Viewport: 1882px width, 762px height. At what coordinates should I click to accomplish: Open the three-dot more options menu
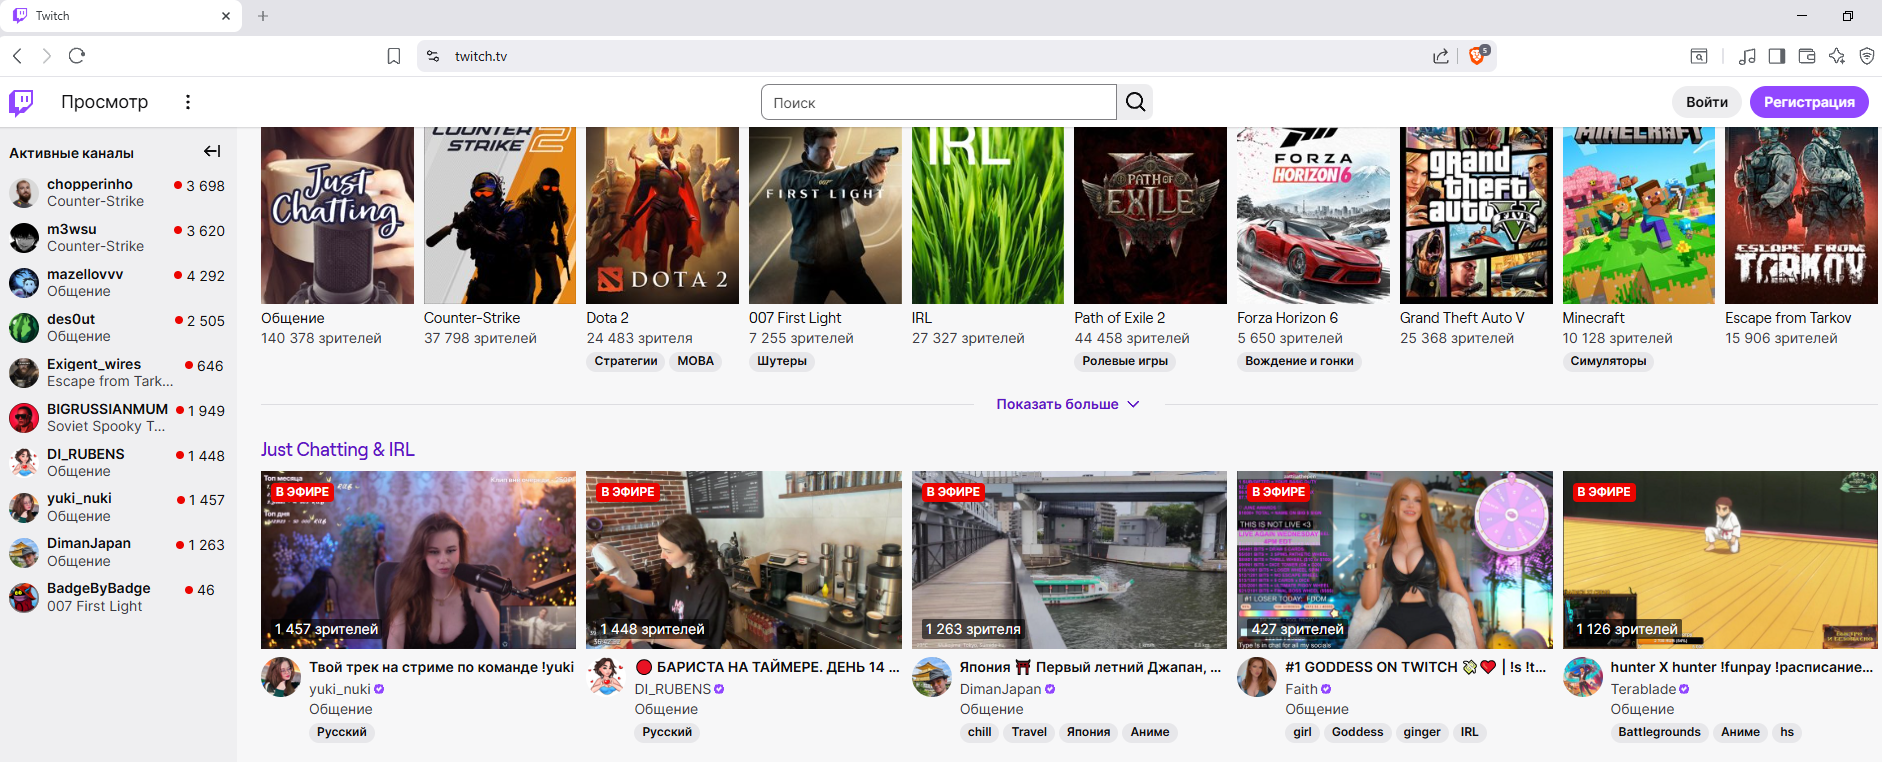click(187, 102)
